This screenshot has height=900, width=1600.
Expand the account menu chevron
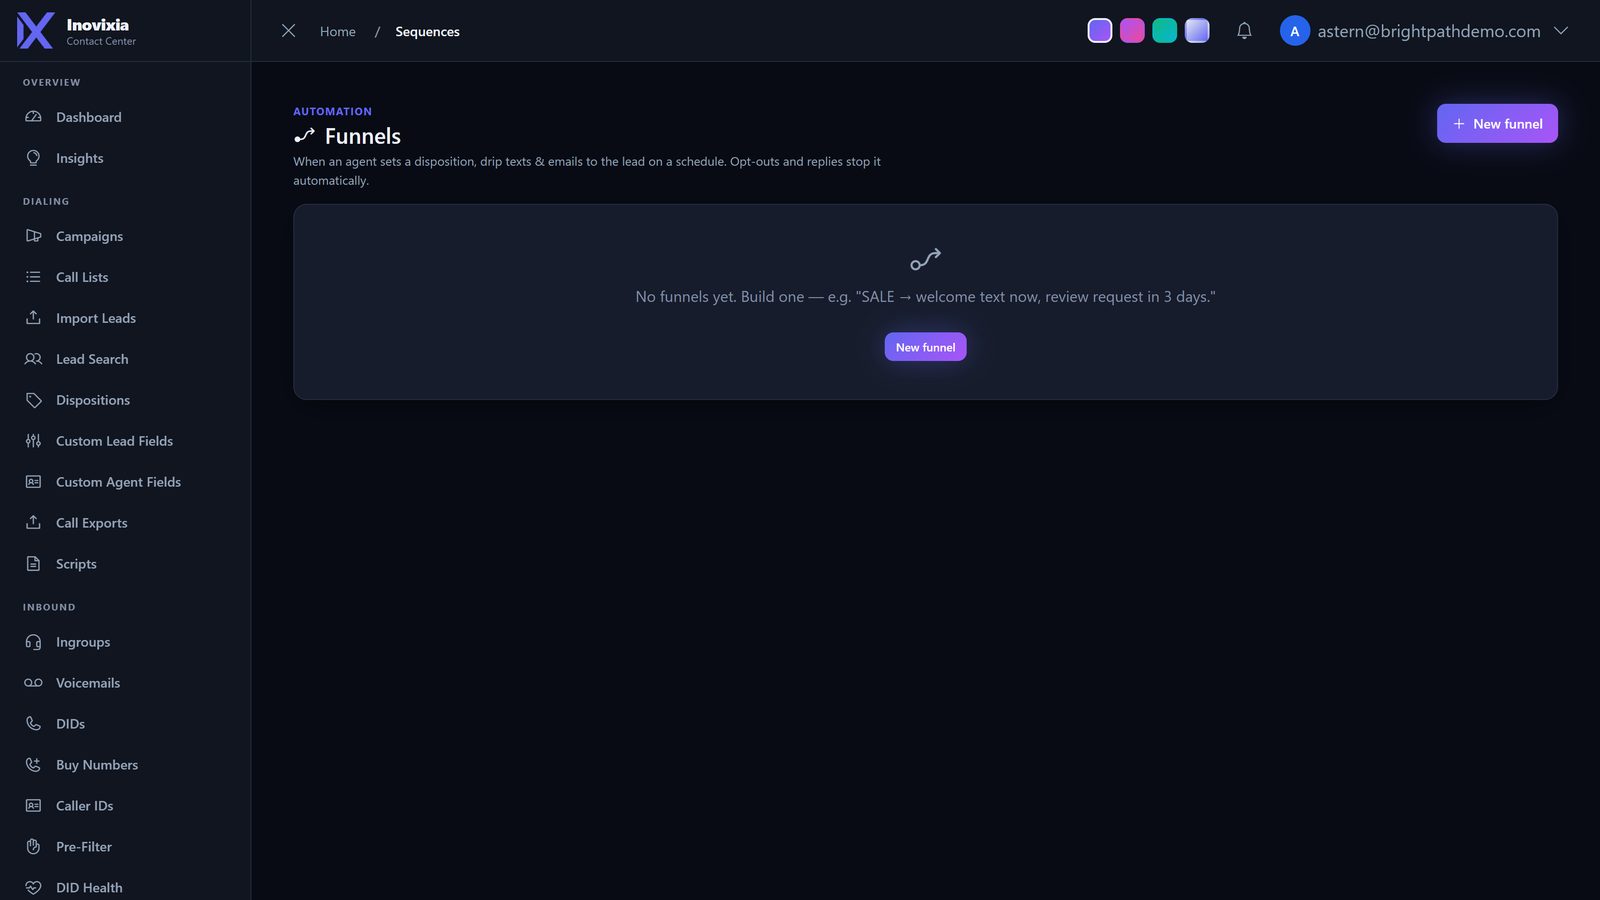pyautogui.click(x=1561, y=31)
